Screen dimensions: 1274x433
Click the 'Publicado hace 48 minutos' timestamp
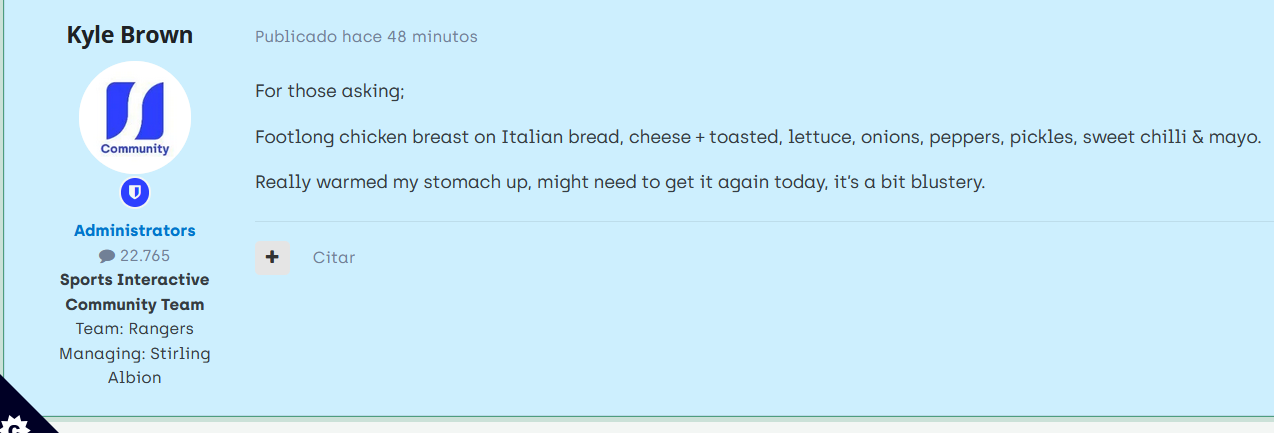click(366, 37)
